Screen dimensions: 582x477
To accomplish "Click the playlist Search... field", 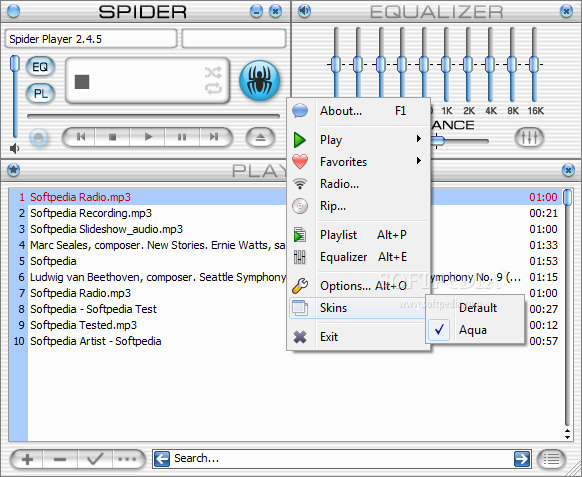I will click(341, 459).
